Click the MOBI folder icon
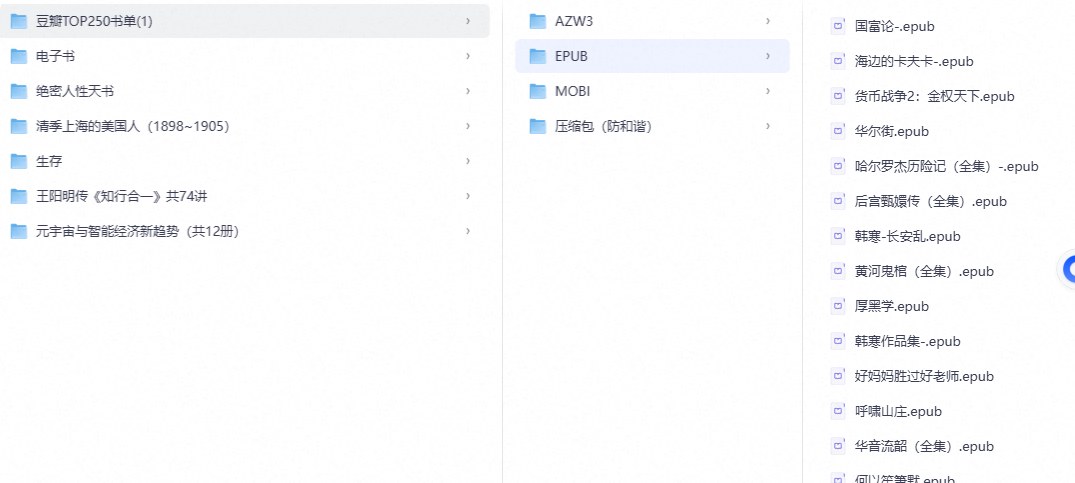Screen dimensions: 1075x483 click(538, 91)
